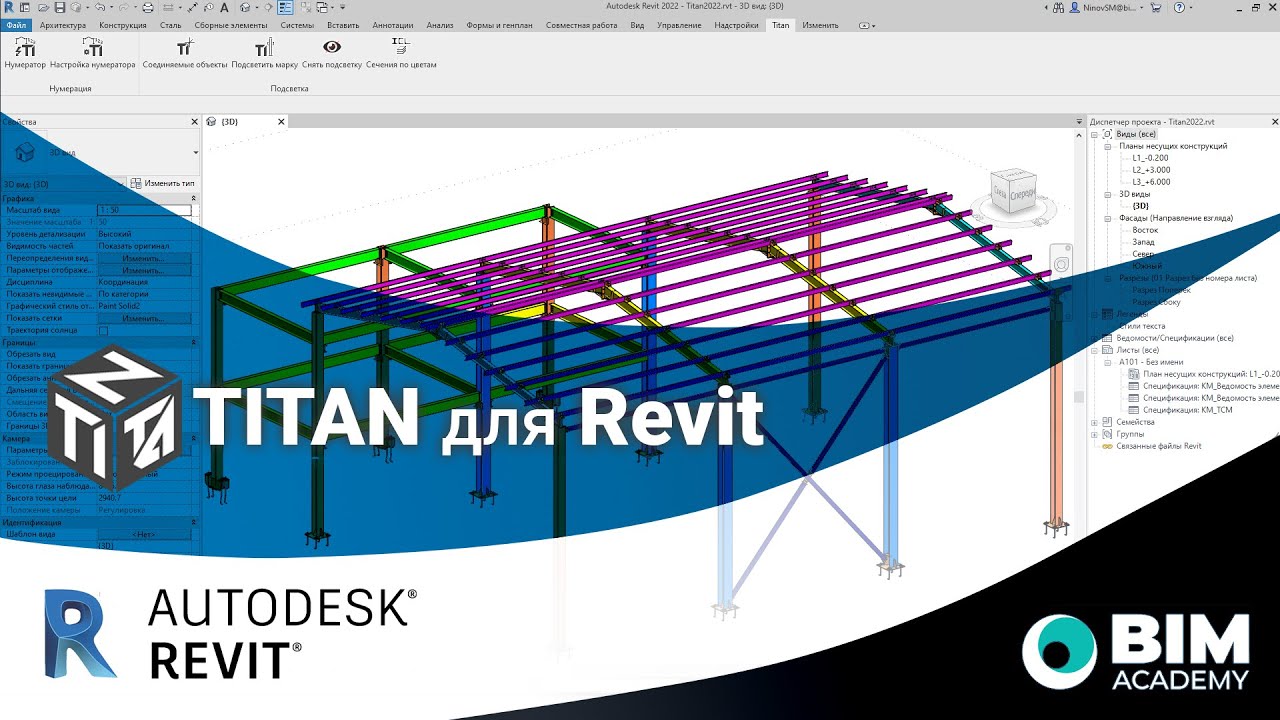The image size is (1280, 720).
Task: Switch to Аннотации ribbon tab
Action: tap(392, 25)
